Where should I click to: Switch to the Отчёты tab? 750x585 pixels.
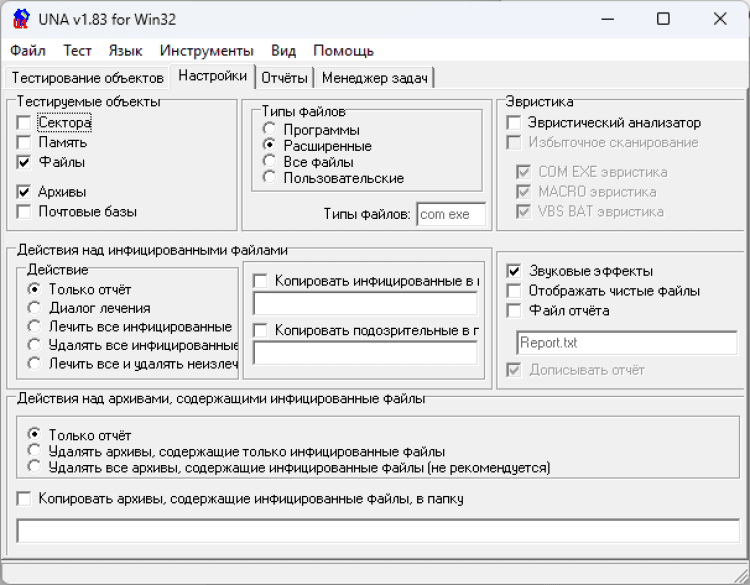coord(284,77)
